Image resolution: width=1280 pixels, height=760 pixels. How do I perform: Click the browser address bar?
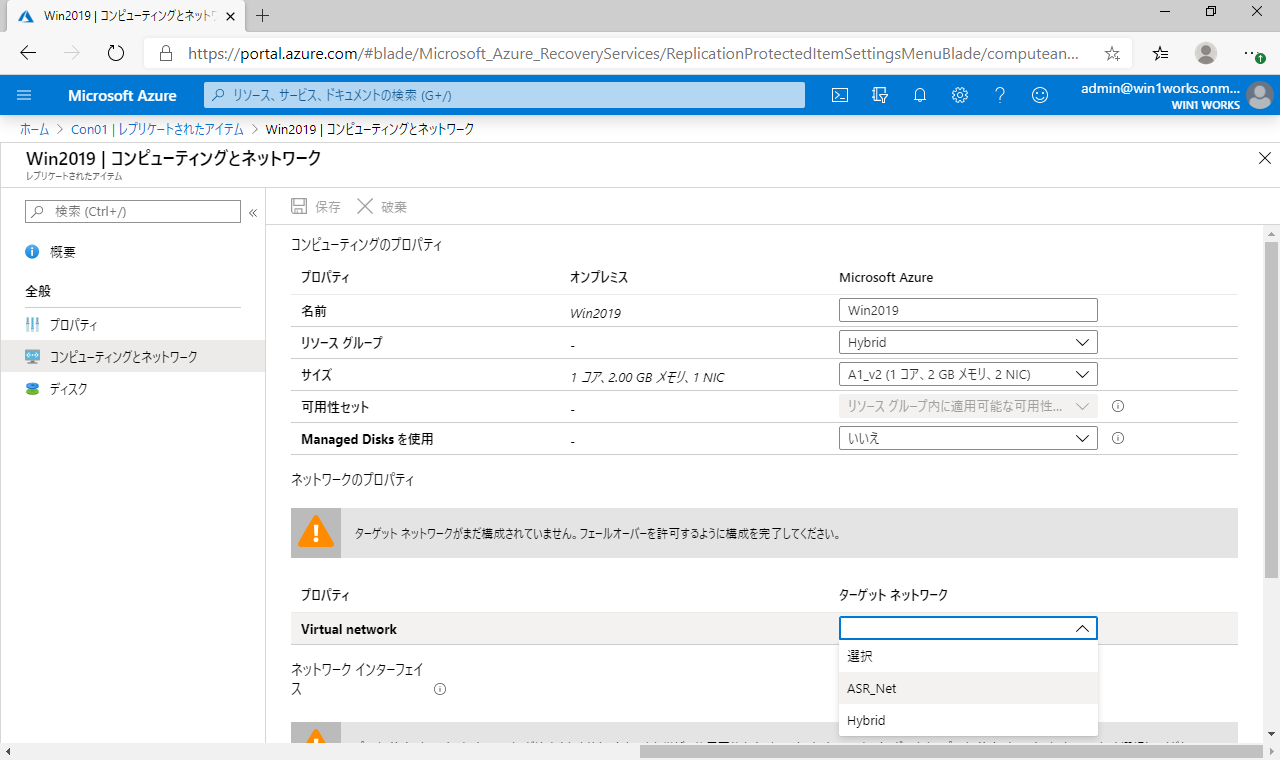[636, 53]
